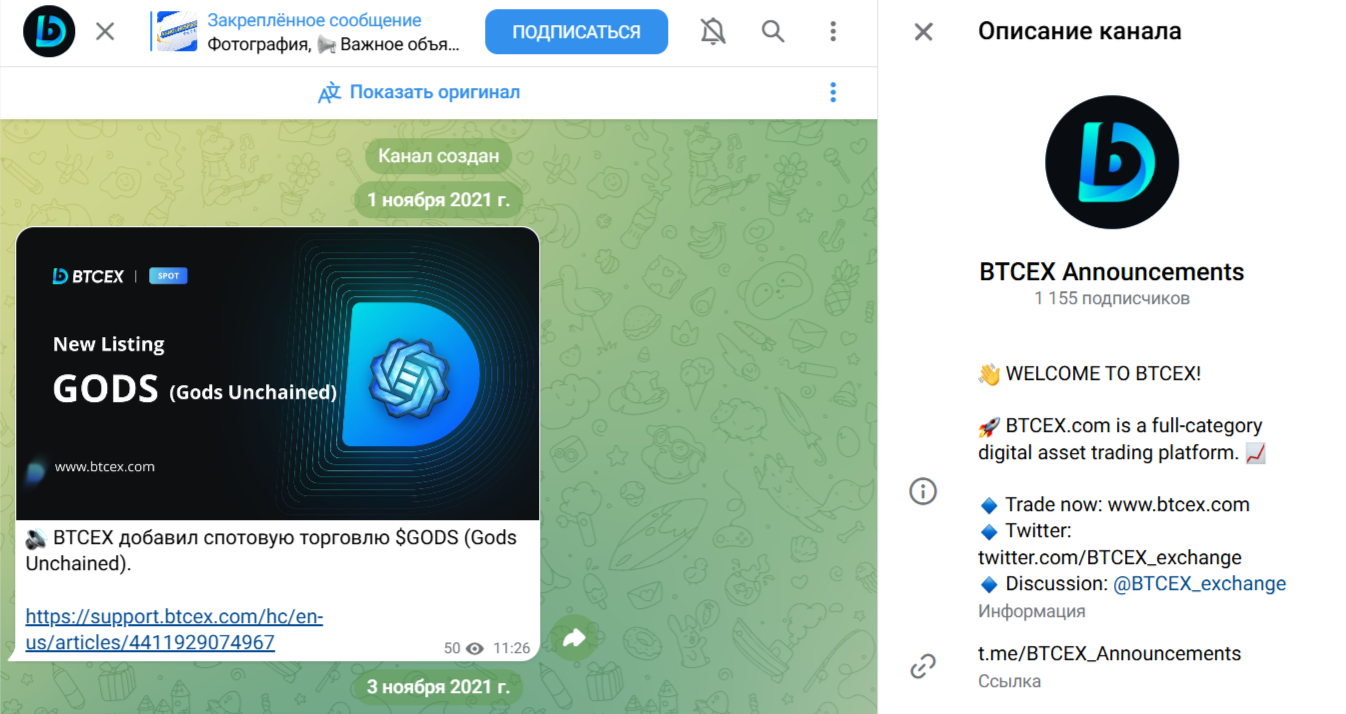Screen dimensions: 1346x714
Task: Click the info icon beside the description
Action: tap(923, 491)
